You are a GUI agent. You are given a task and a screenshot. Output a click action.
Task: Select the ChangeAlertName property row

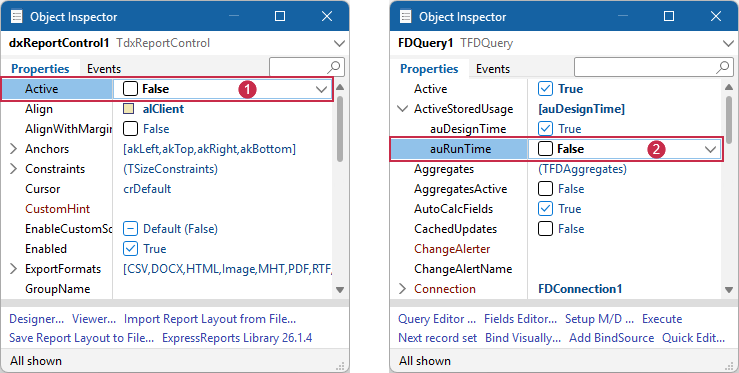(x=556, y=269)
